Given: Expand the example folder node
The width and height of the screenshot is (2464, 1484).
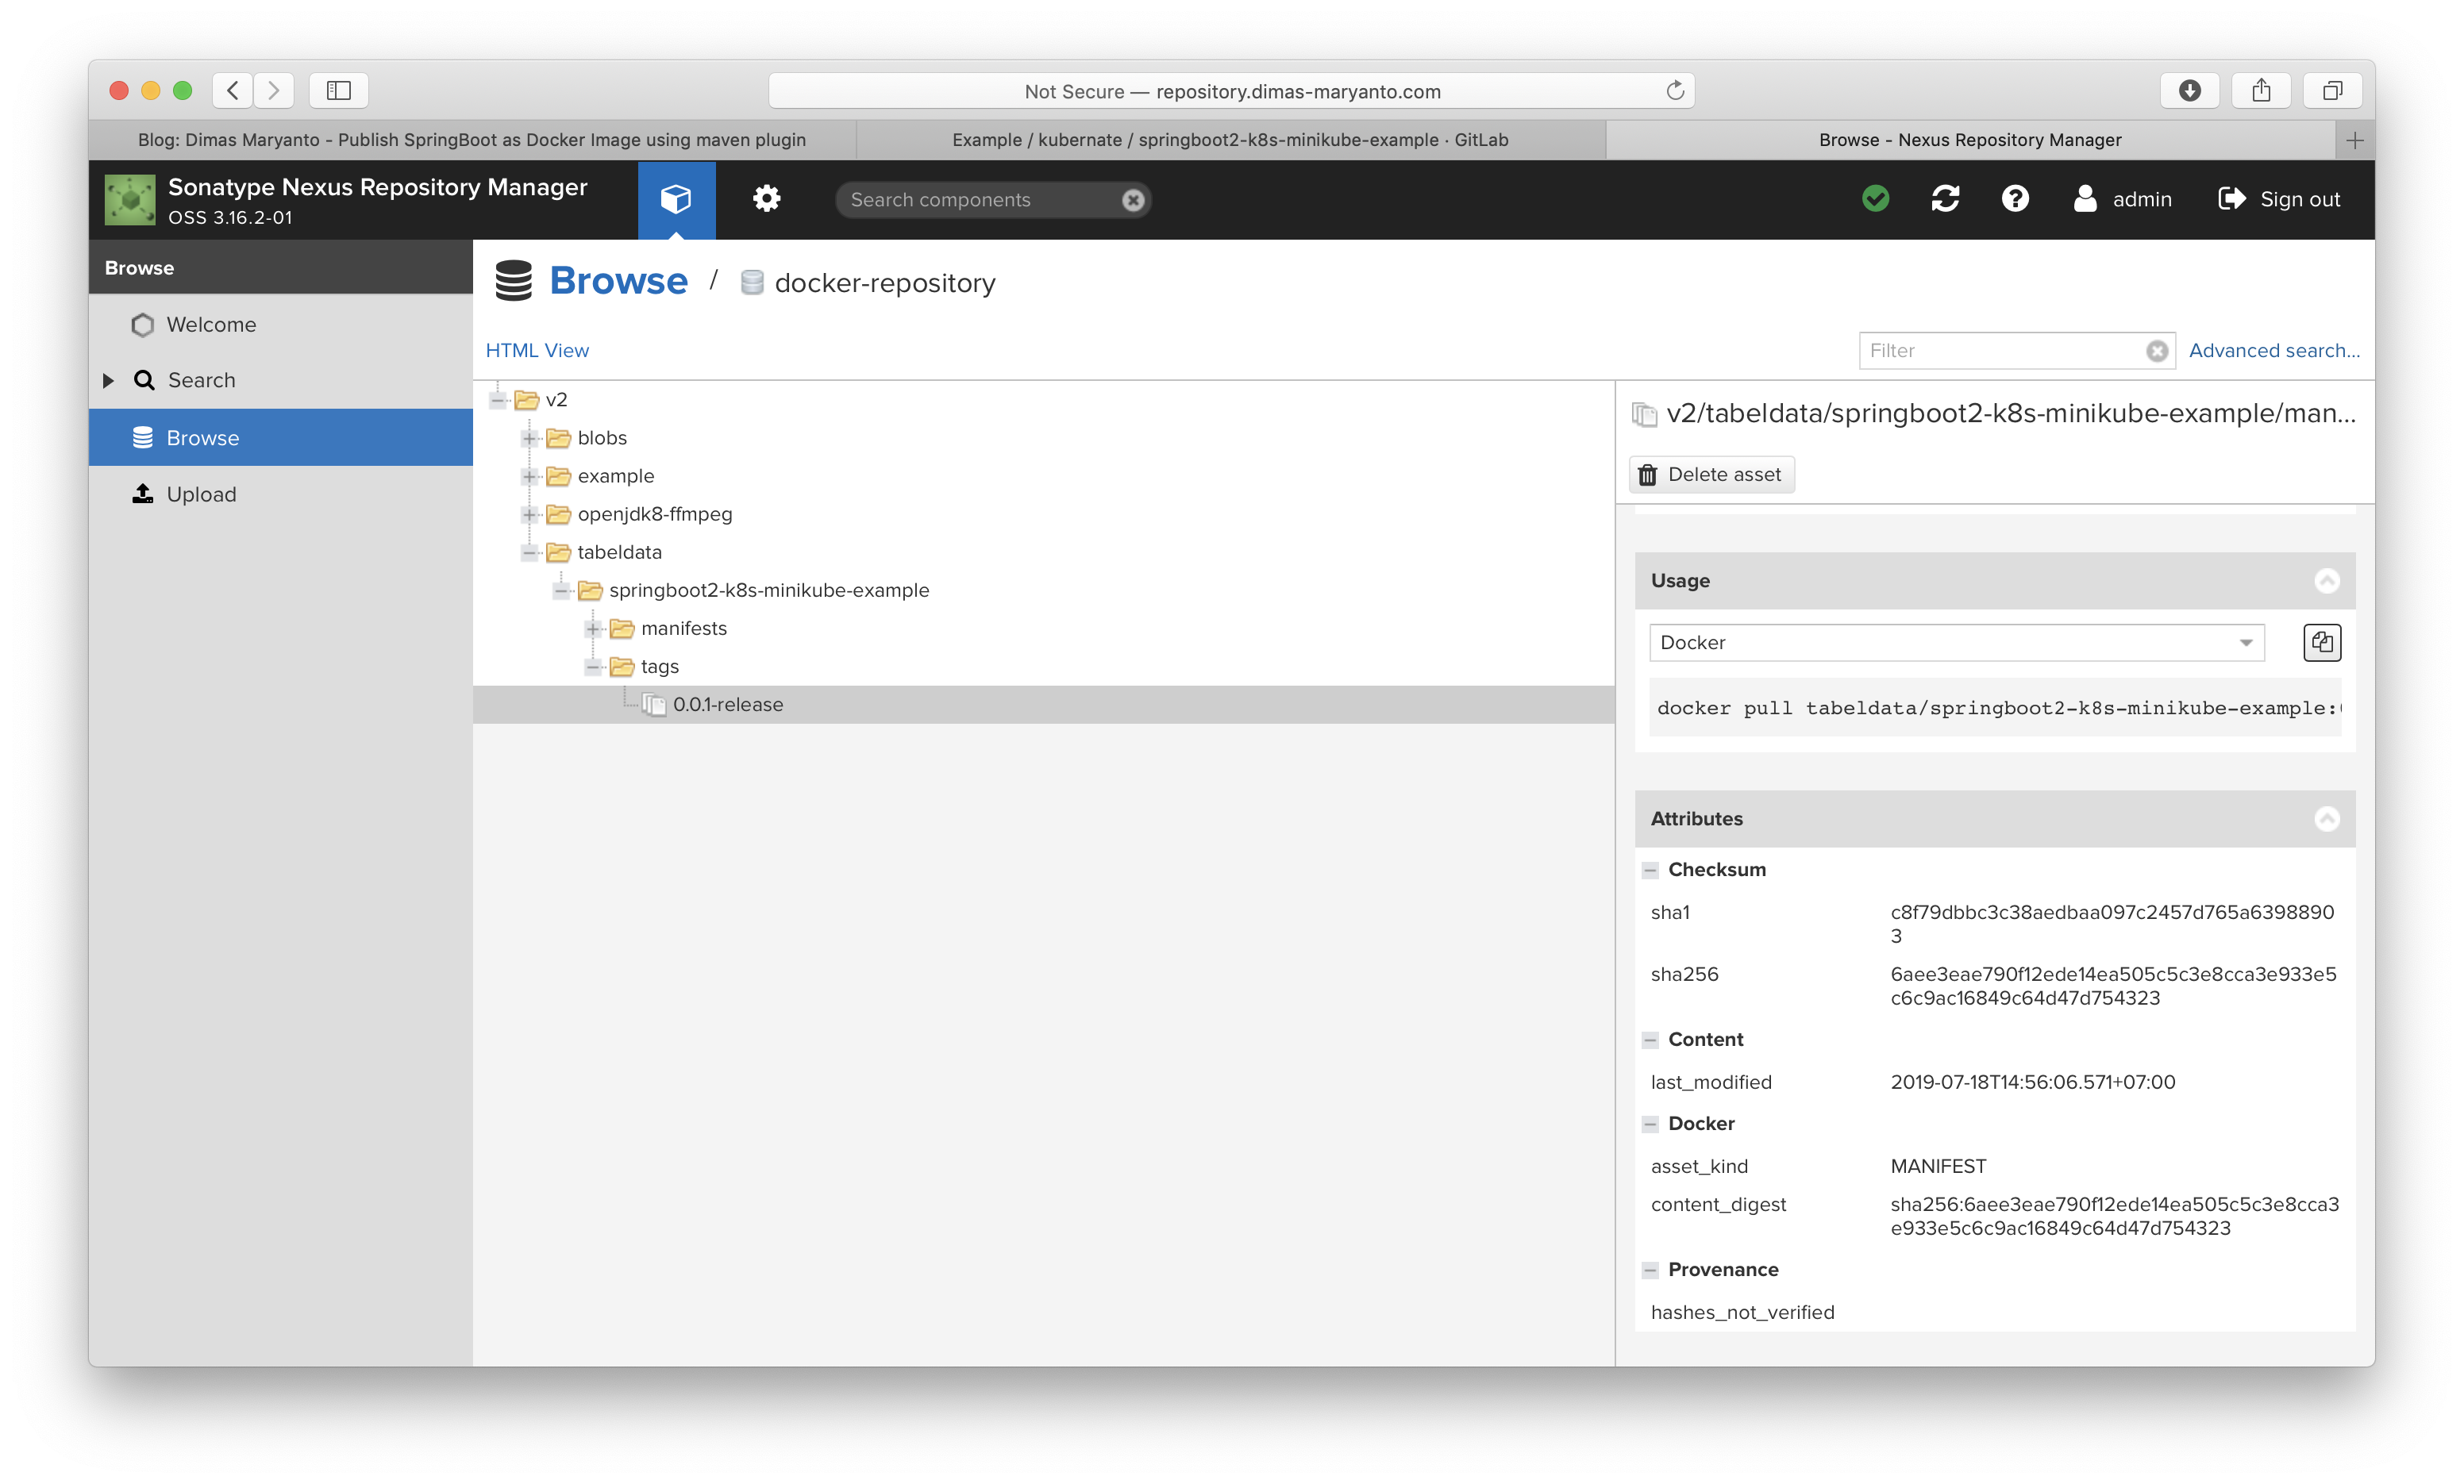Looking at the screenshot, I should (x=530, y=476).
